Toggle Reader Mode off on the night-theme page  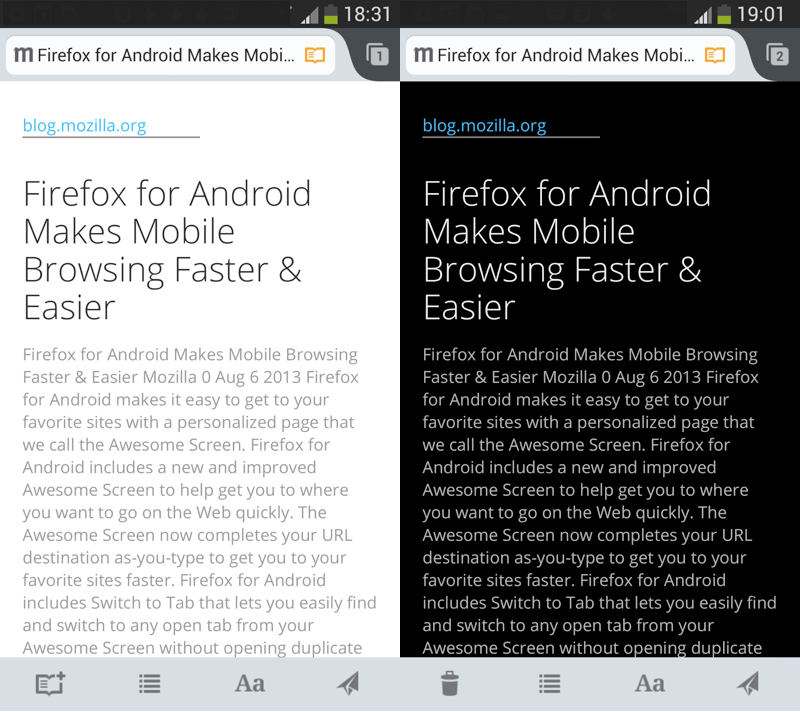coord(716,56)
